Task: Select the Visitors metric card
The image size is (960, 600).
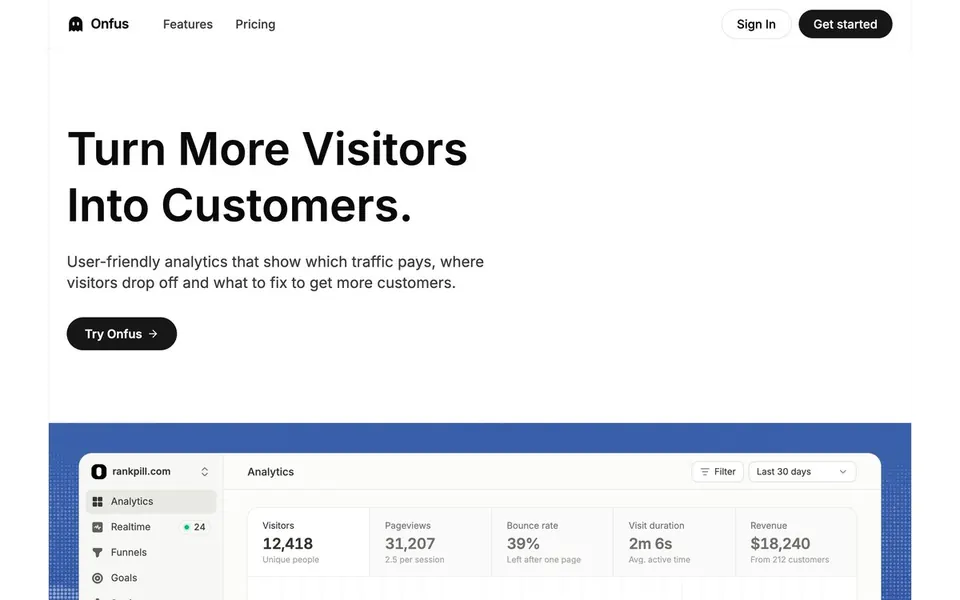Action: tap(309, 542)
